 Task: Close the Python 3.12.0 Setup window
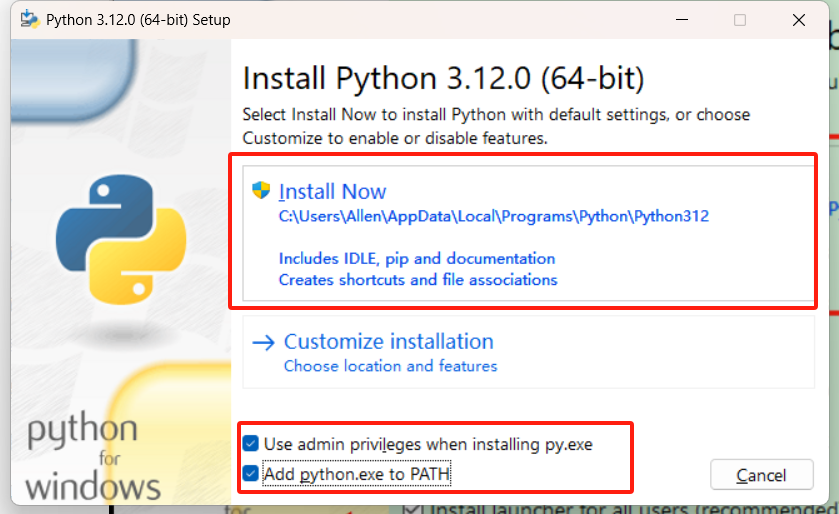click(x=799, y=20)
